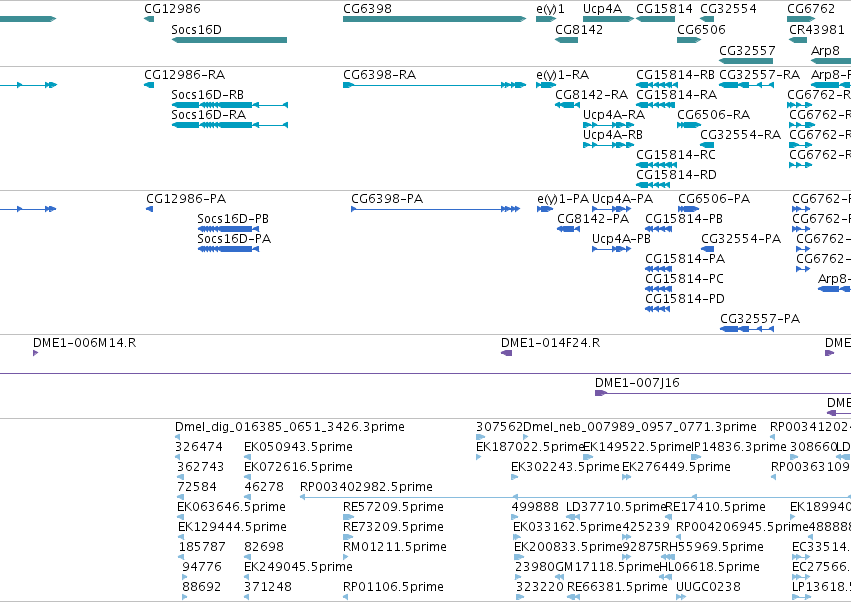Open transcript CG6398-RA
The width and height of the screenshot is (851, 602).
coord(434,85)
